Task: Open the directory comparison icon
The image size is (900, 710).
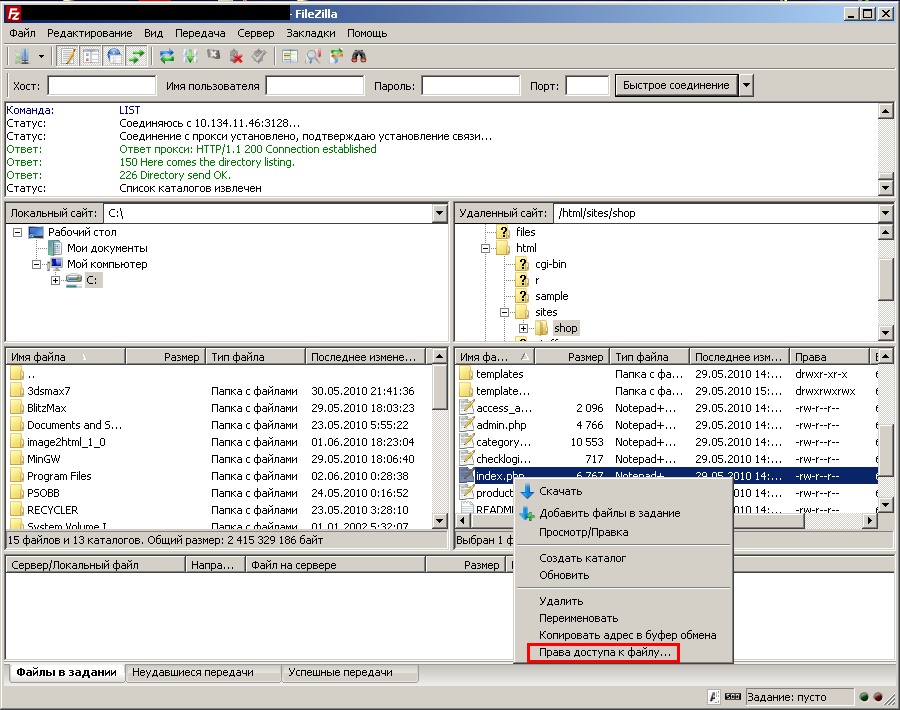Action: click(x=314, y=56)
